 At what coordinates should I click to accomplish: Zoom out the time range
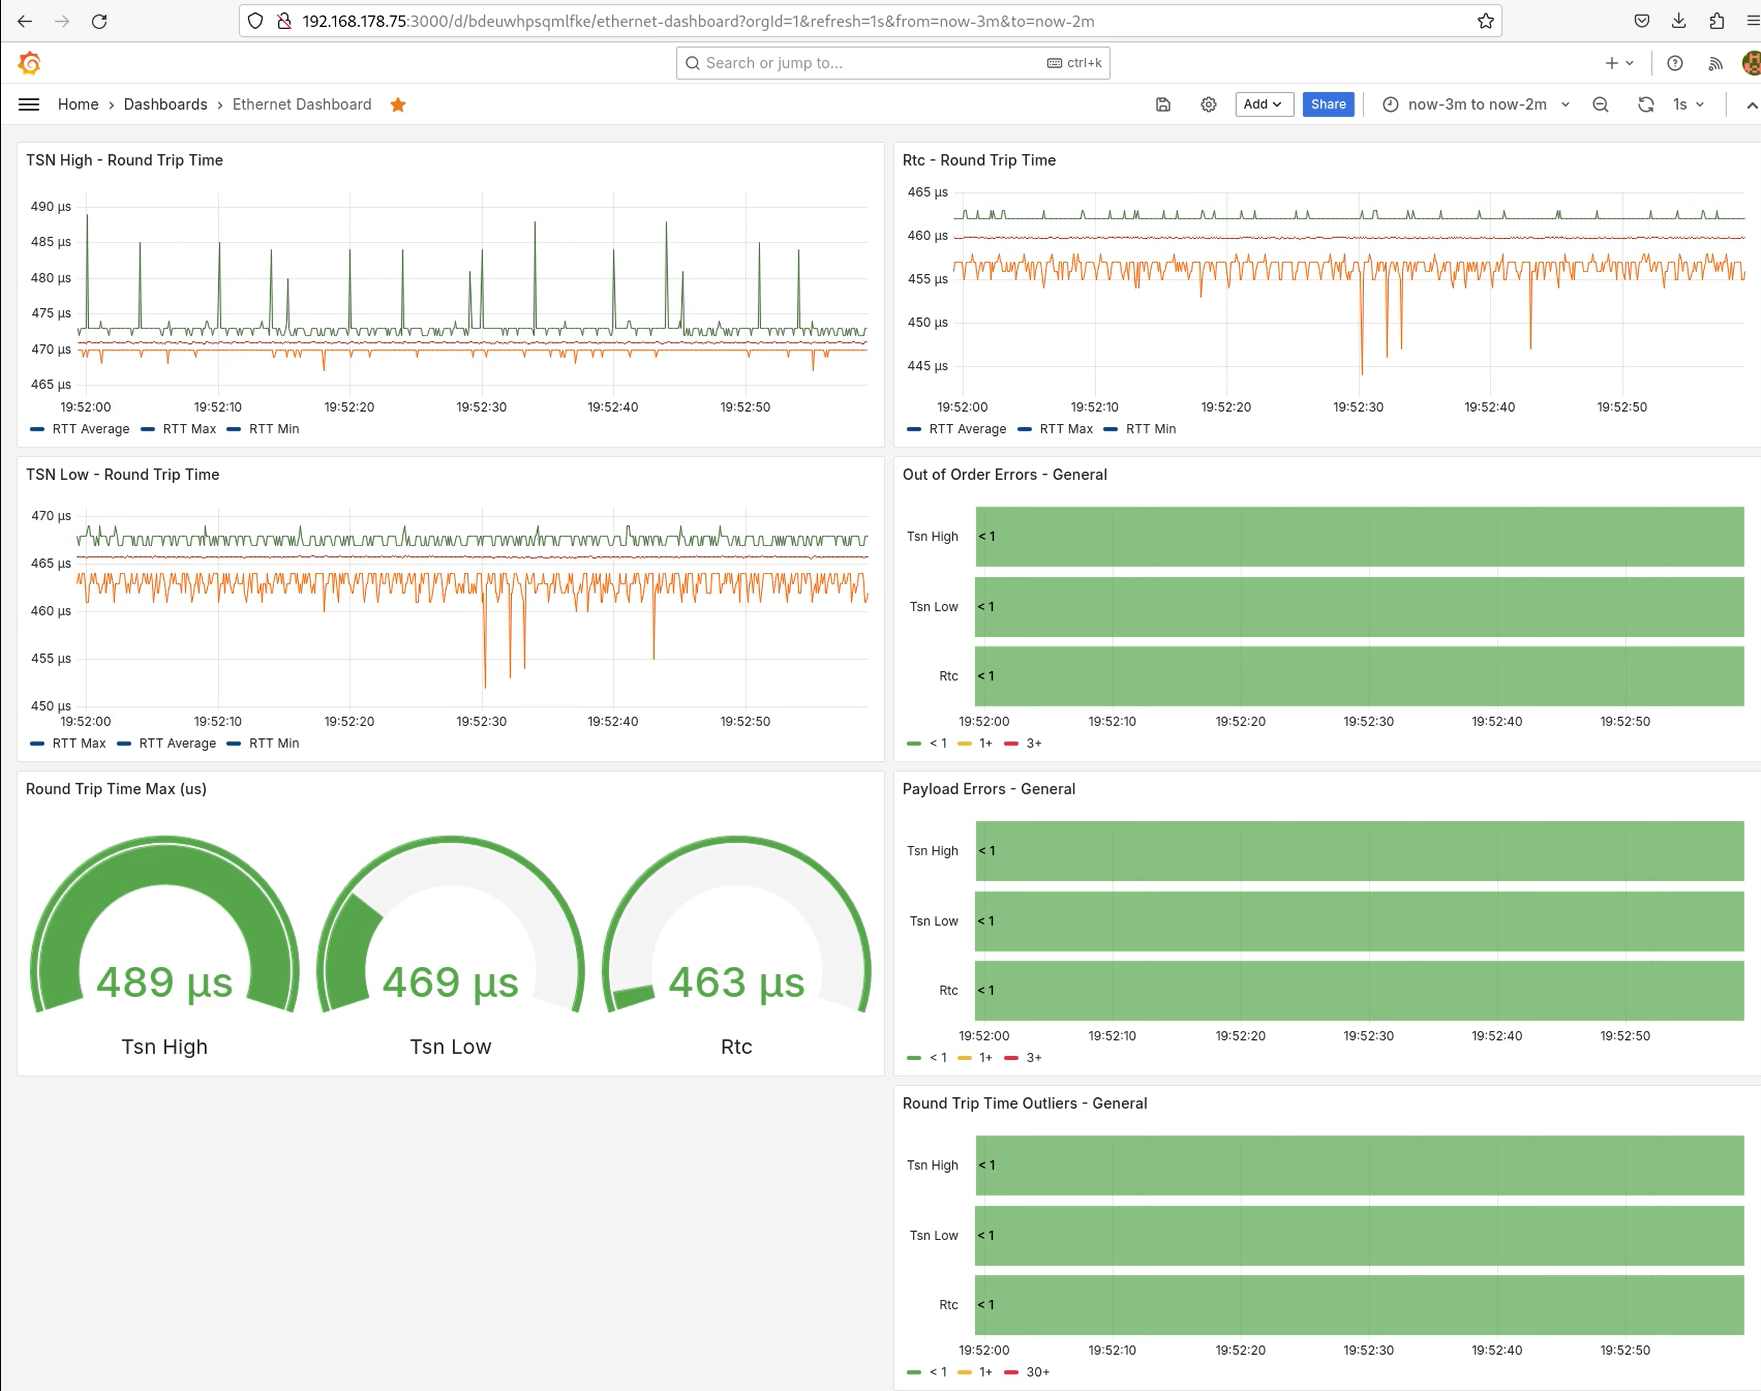(x=1600, y=104)
